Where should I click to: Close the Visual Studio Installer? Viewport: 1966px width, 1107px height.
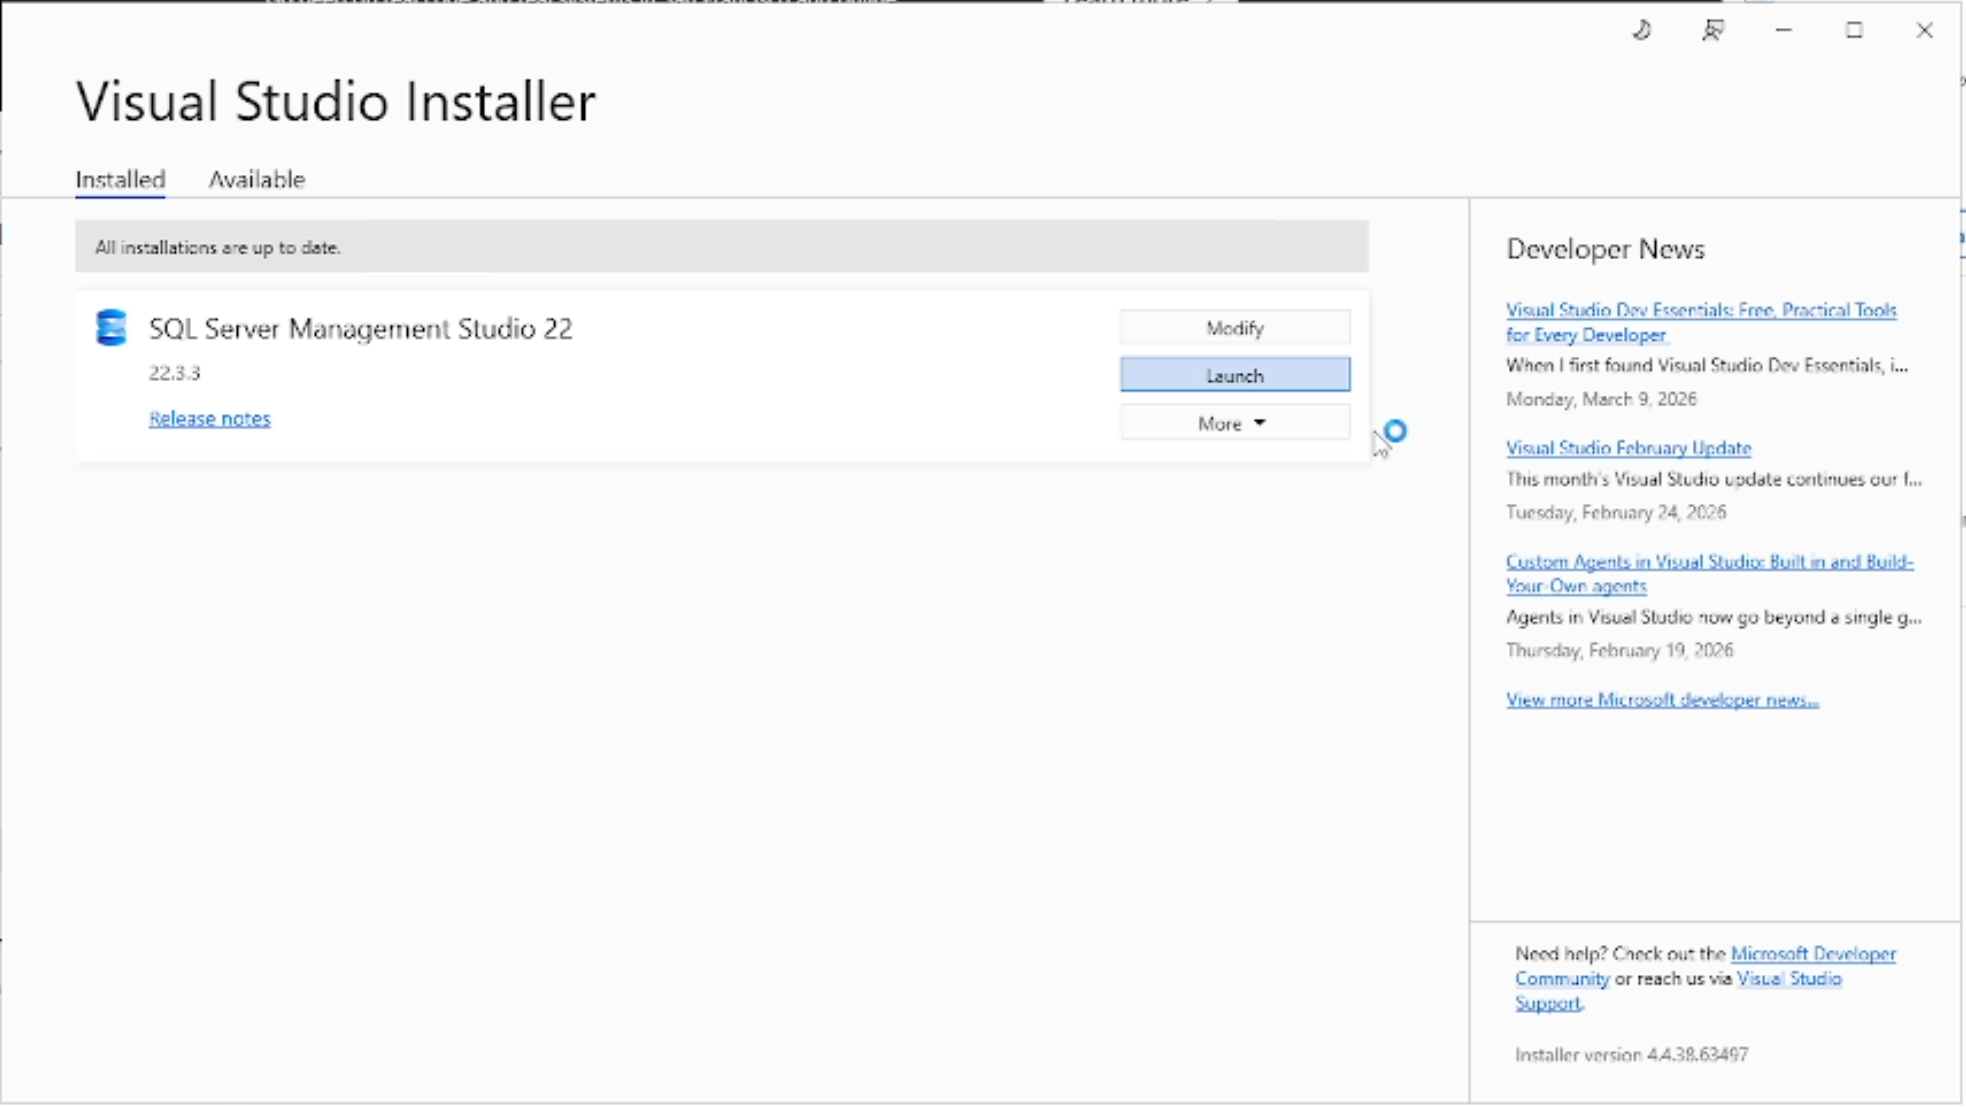pos(1924,30)
